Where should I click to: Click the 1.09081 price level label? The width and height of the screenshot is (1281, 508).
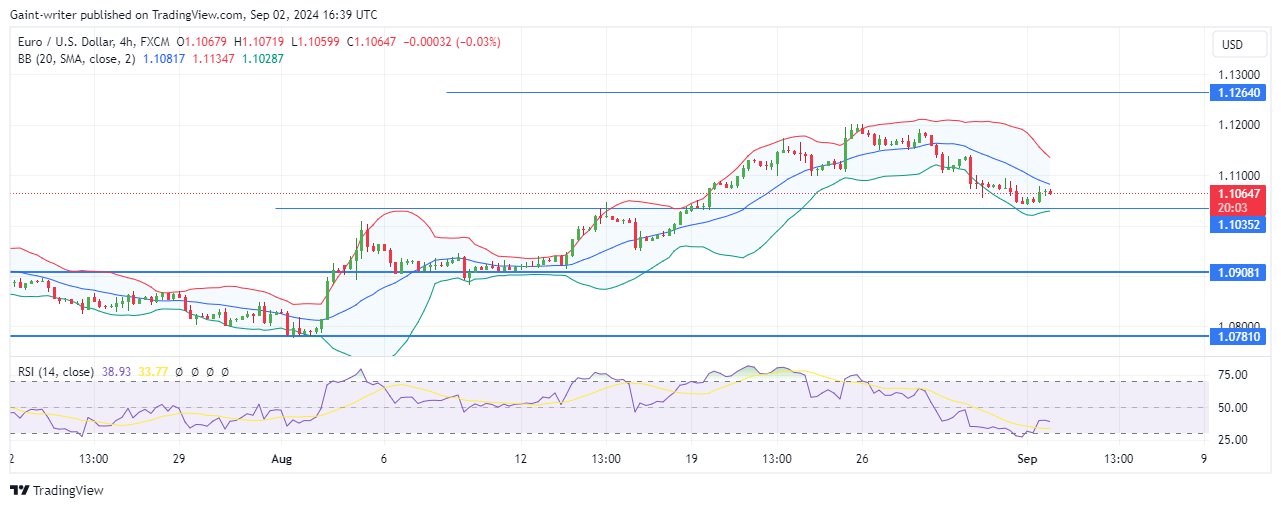[1236, 271]
